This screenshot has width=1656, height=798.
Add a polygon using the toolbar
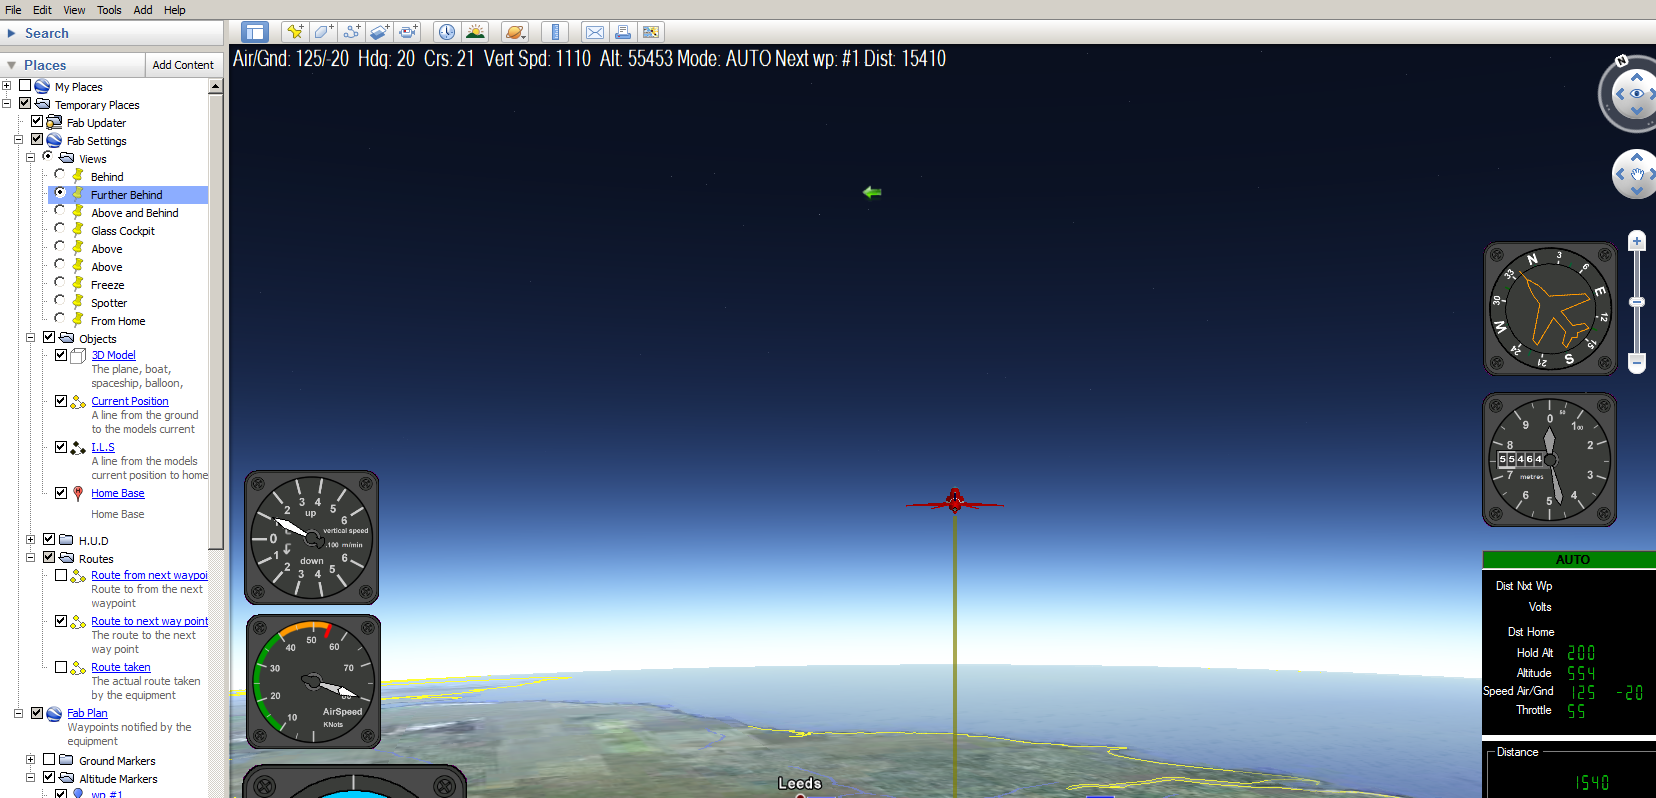tap(323, 32)
